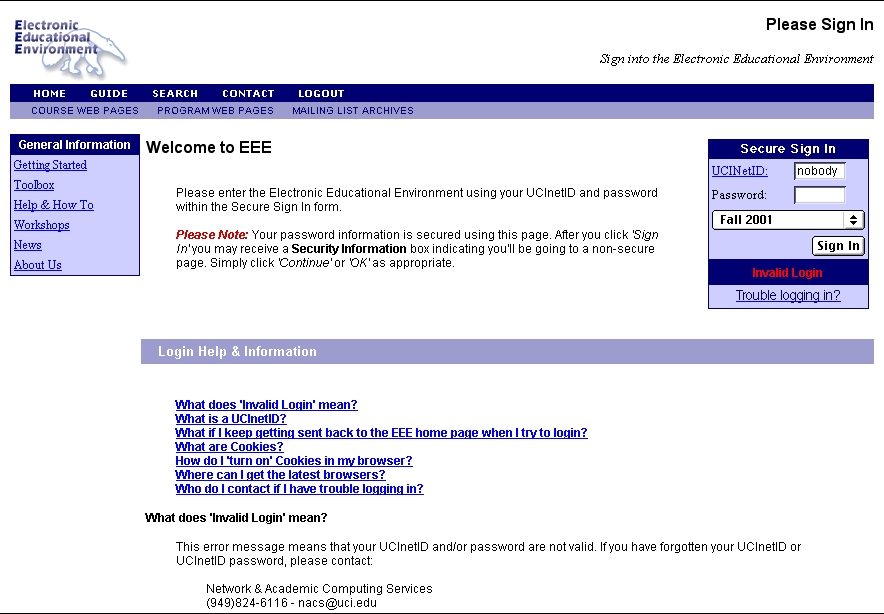
Task: Click Logout in the navigation bar
Action: pyautogui.click(x=321, y=93)
